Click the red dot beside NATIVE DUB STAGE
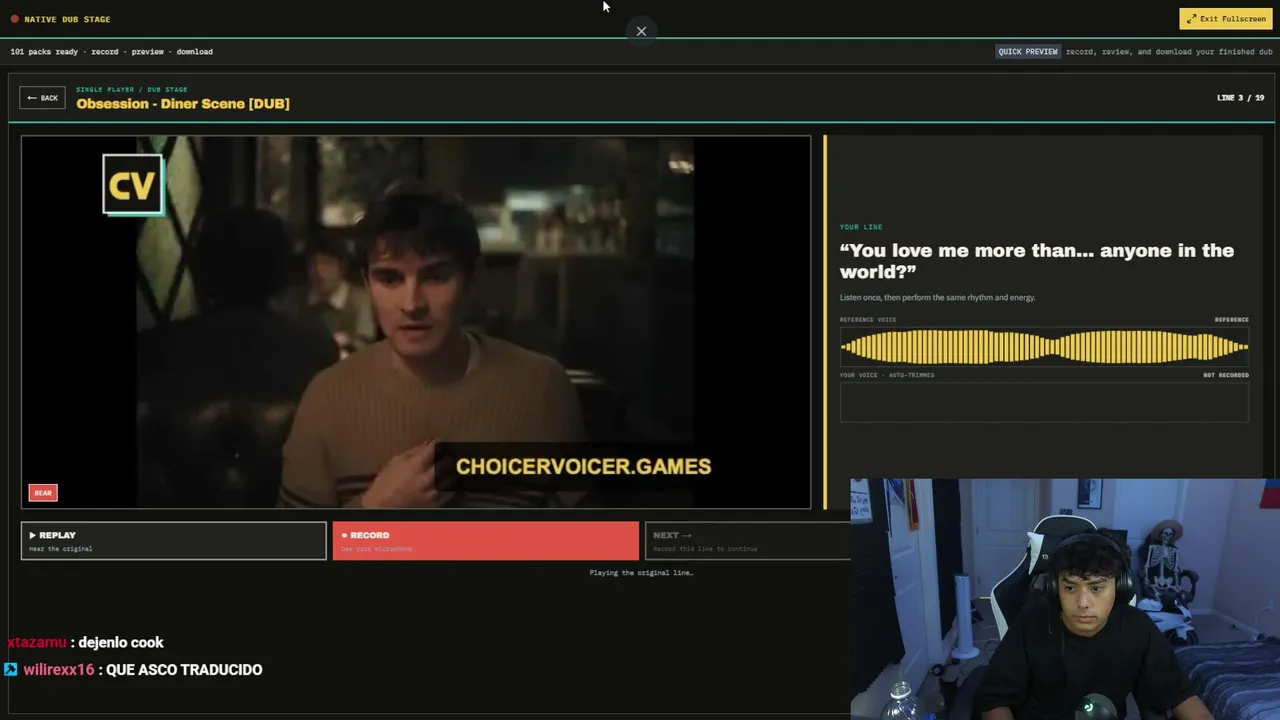The image size is (1280, 720). (15, 19)
